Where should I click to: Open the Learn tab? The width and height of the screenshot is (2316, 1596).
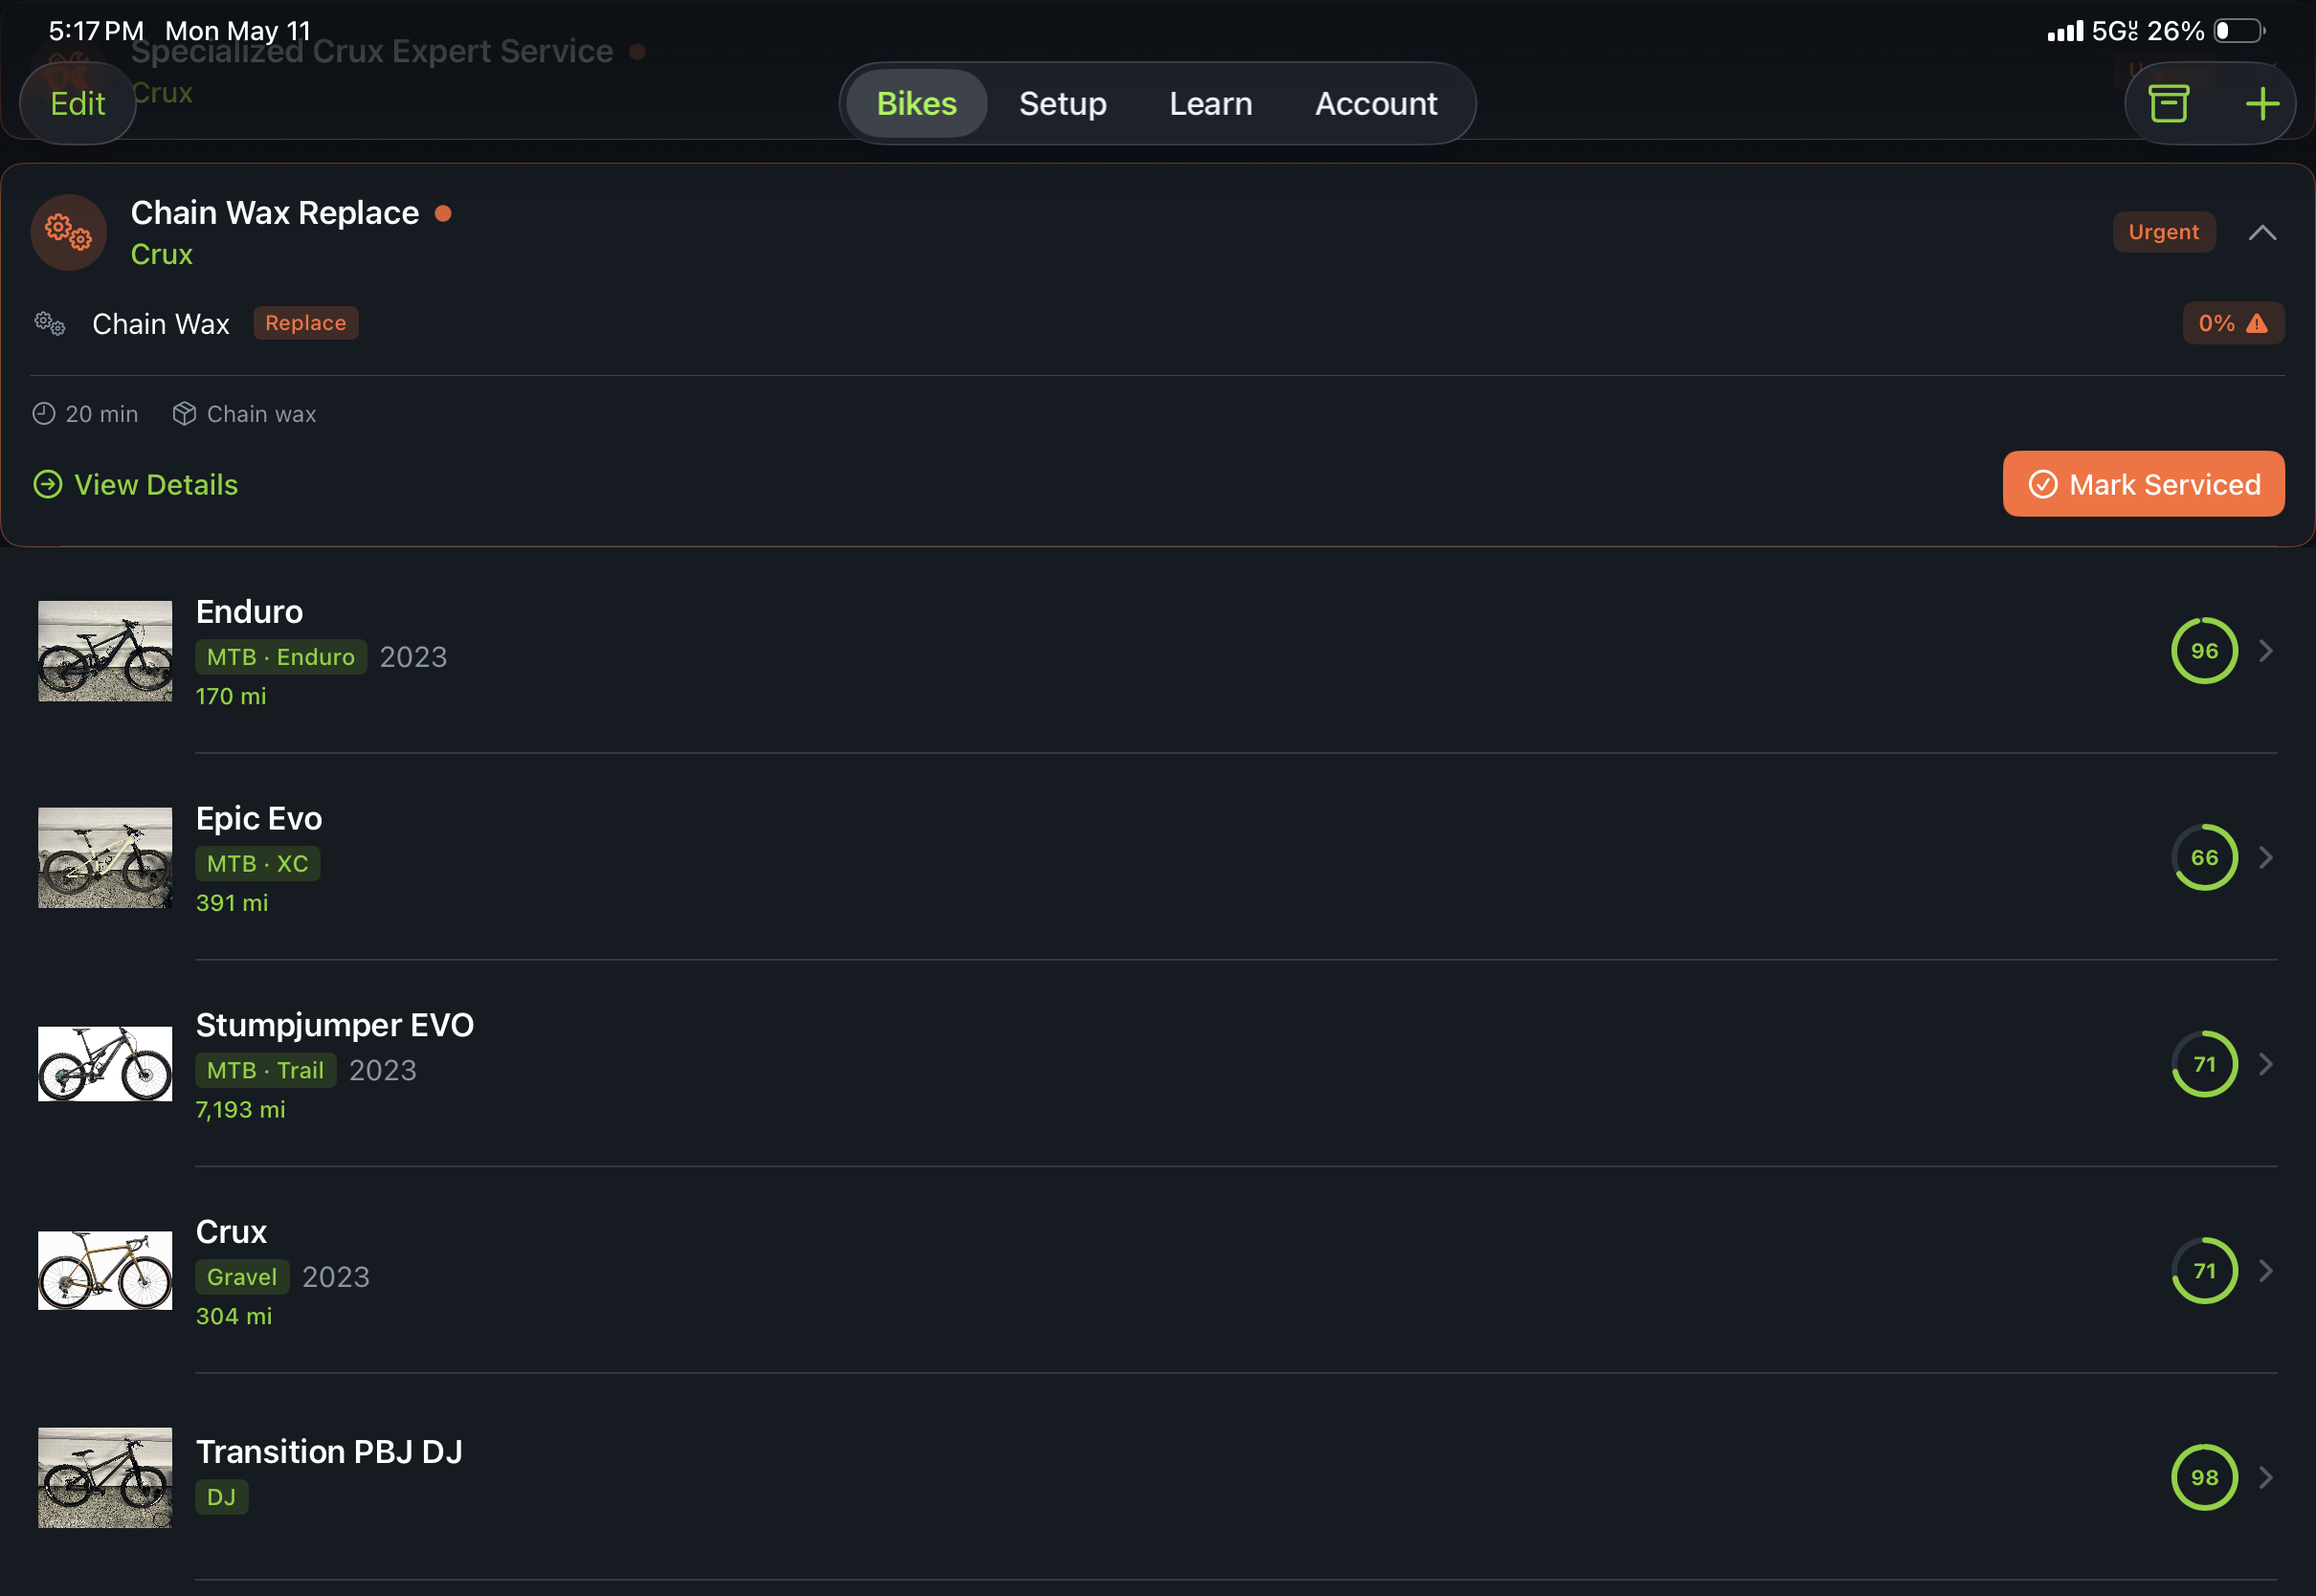[1211, 103]
